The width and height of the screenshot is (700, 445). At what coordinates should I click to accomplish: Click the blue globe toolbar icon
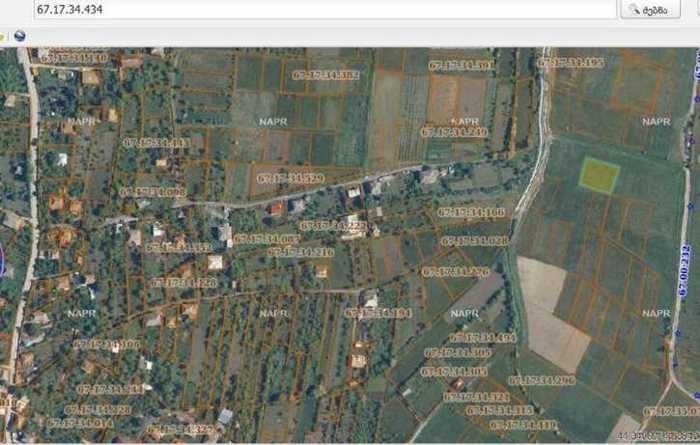[x=20, y=36]
